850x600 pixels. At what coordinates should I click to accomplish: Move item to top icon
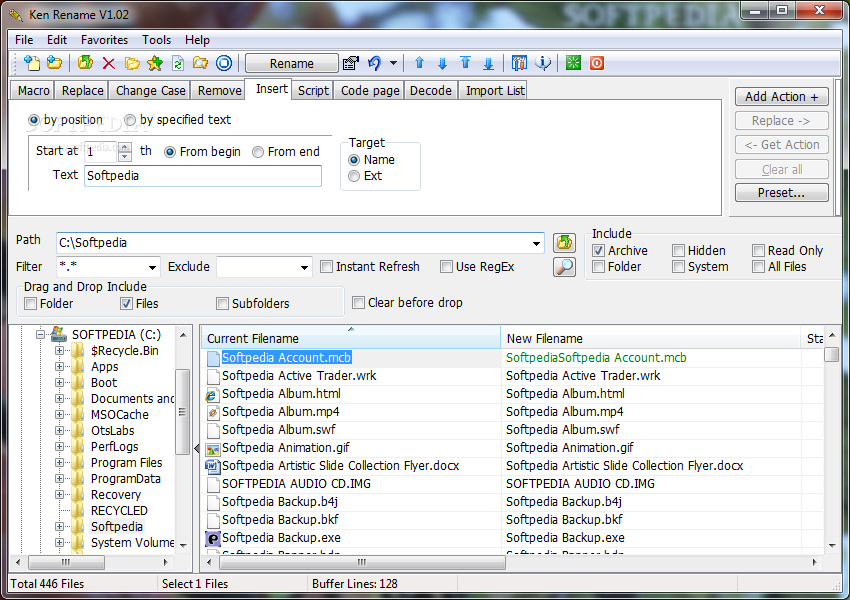(x=465, y=63)
